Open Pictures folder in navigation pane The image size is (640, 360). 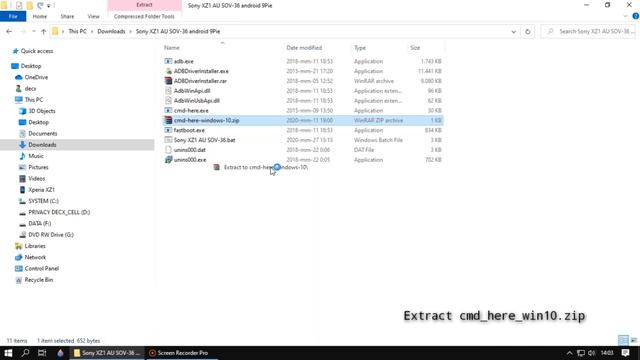[x=38, y=167]
